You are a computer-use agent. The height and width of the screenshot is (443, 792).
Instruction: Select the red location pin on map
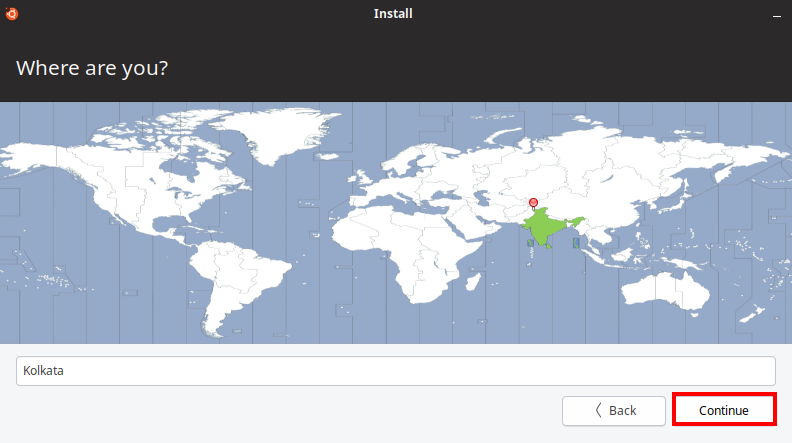point(533,203)
